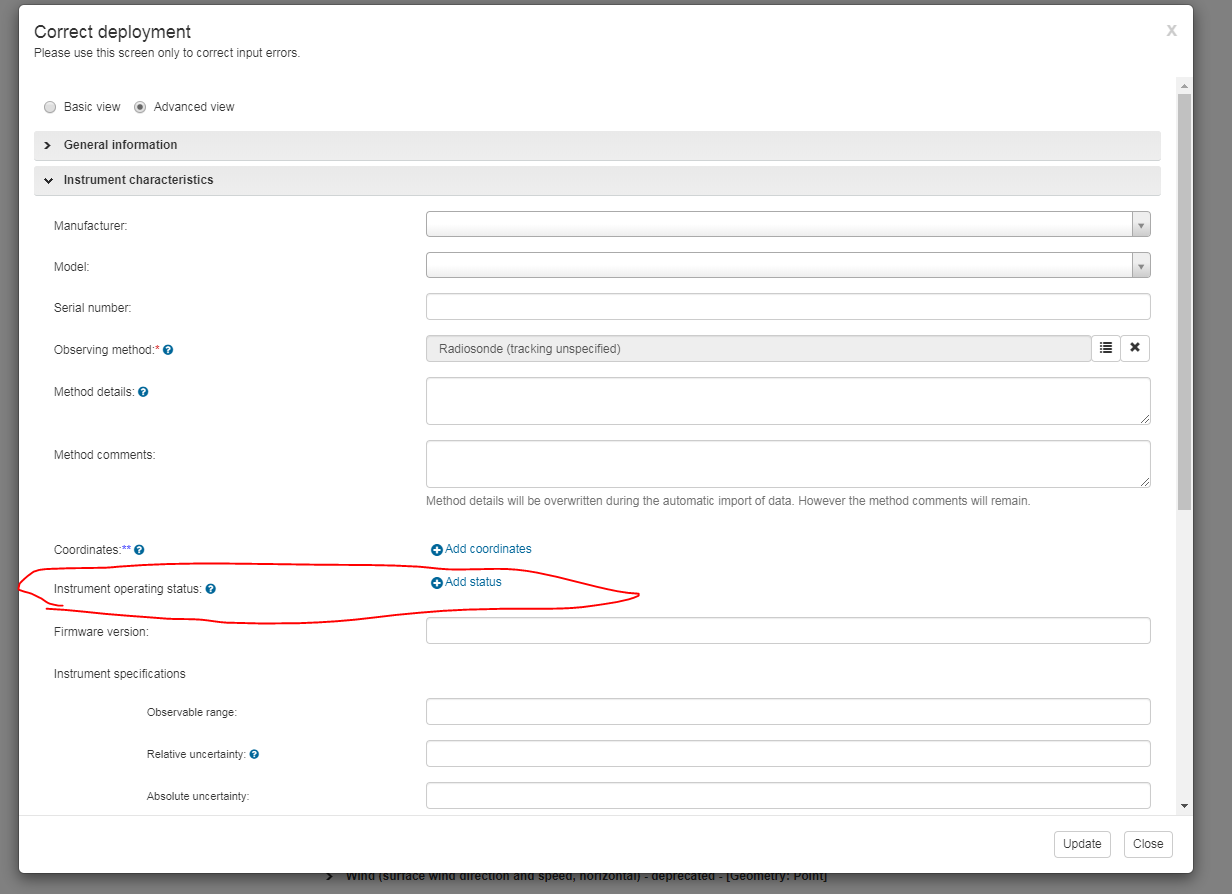
Task: Open the Manufacturer dropdown
Action: tap(788, 224)
